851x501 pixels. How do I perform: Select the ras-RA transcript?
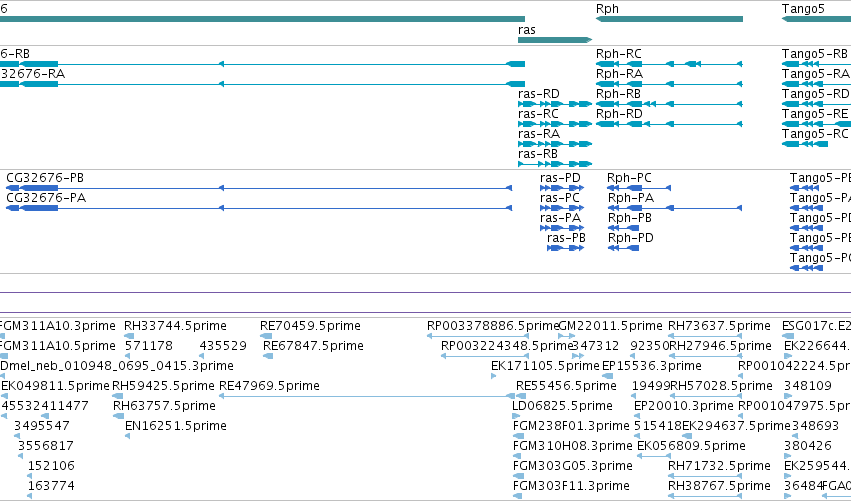[555, 144]
